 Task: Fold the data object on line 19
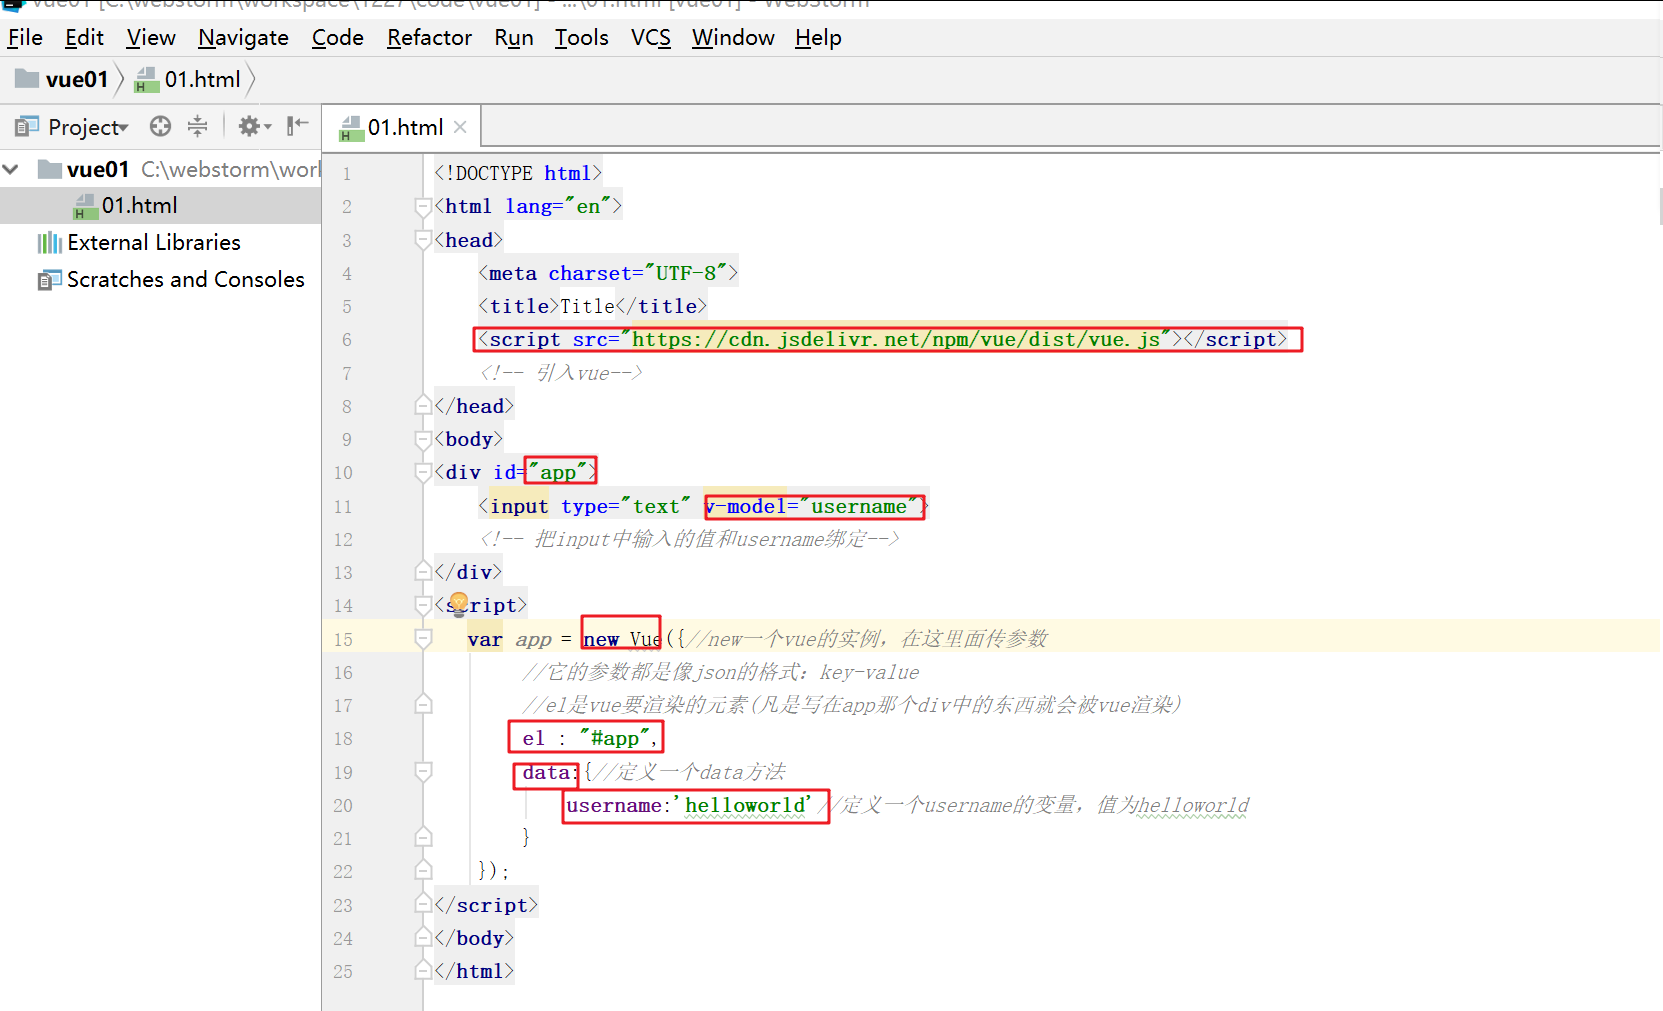[x=423, y=772]
